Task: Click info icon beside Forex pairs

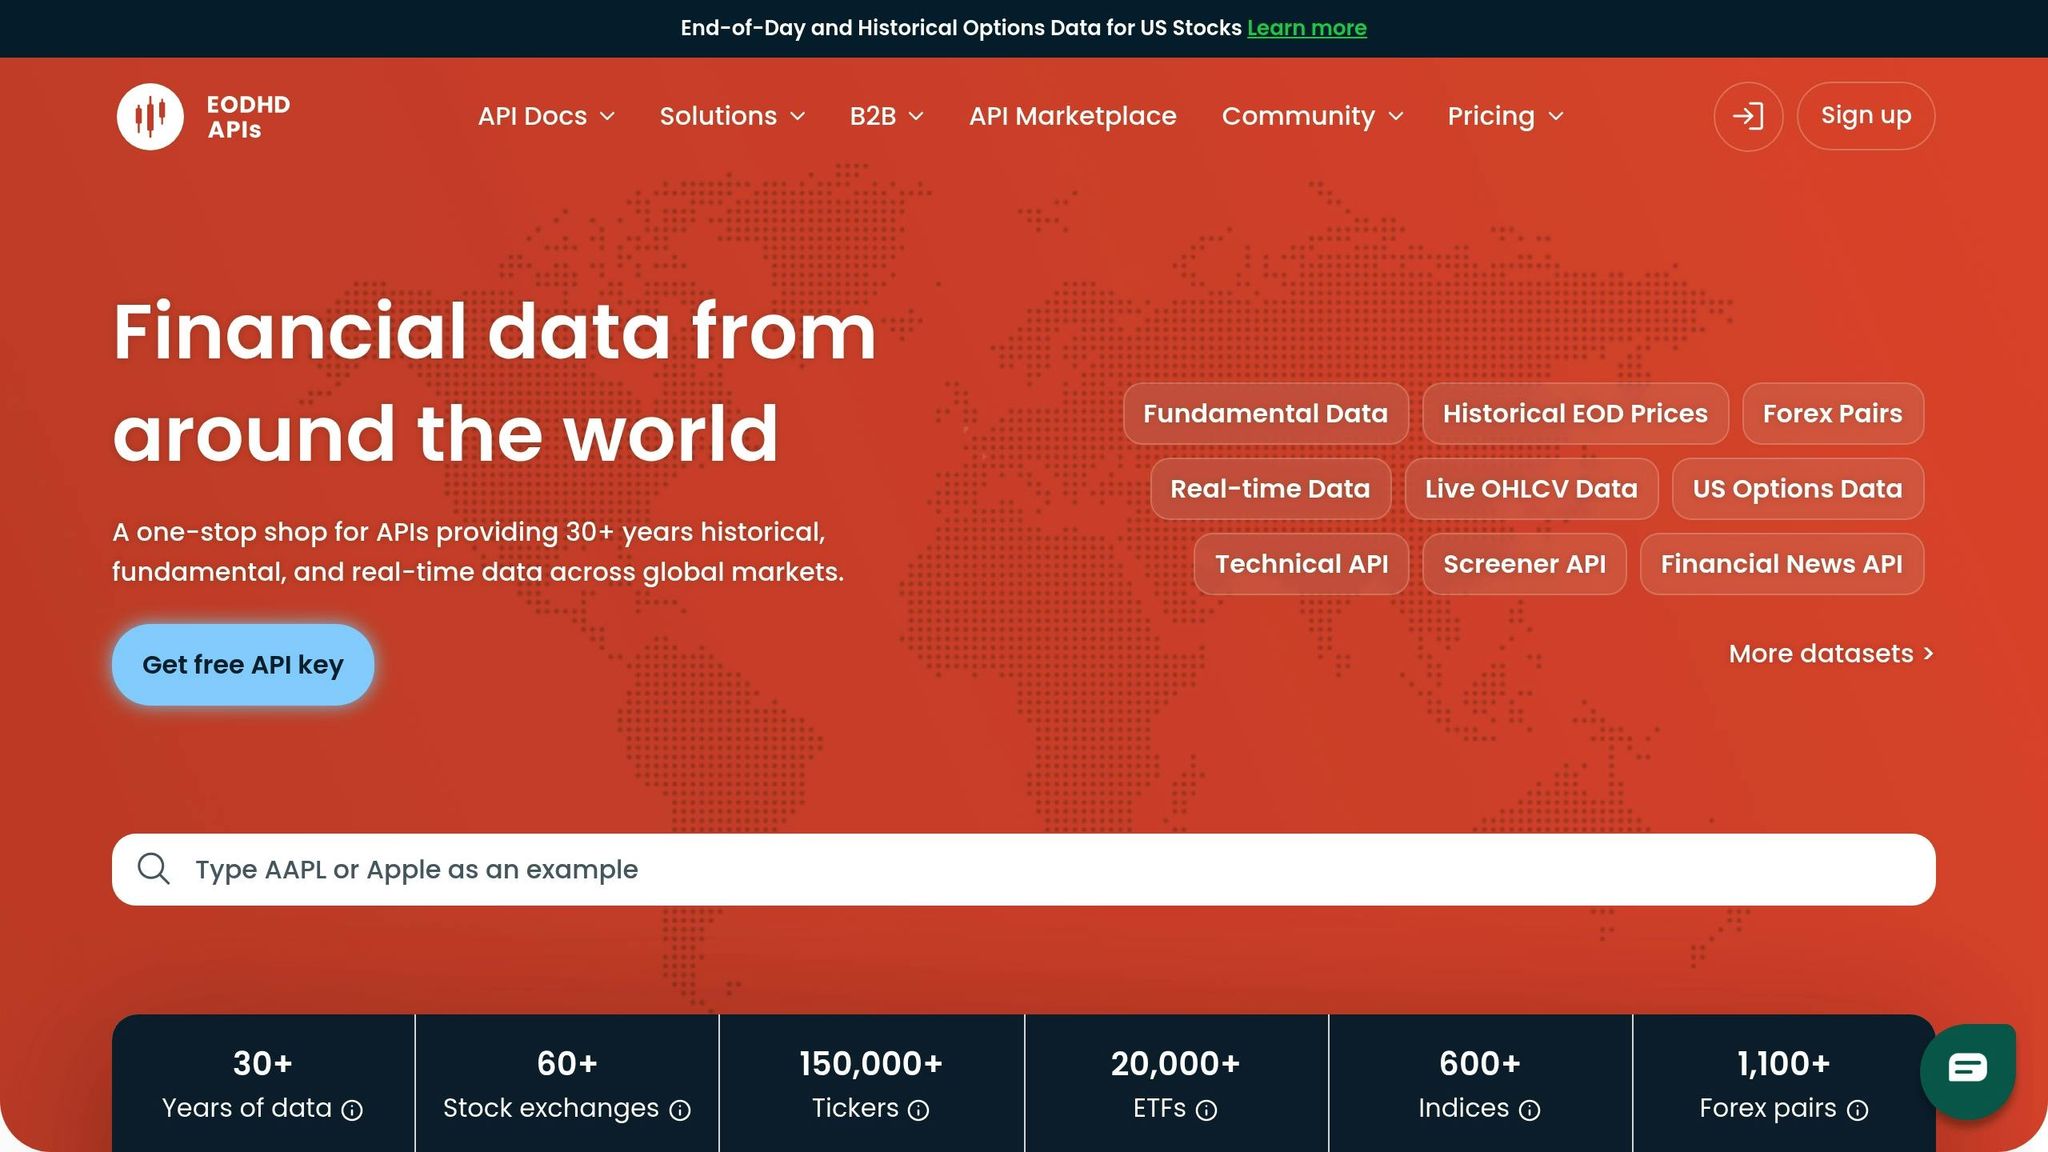Action: click(x=1857, y=1110)
